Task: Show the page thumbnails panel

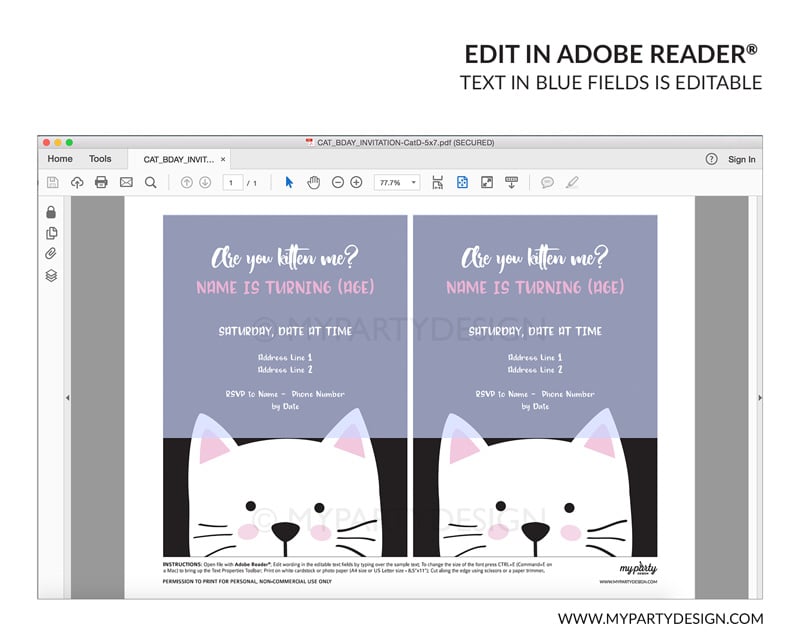Action: [x=51, y=233]
